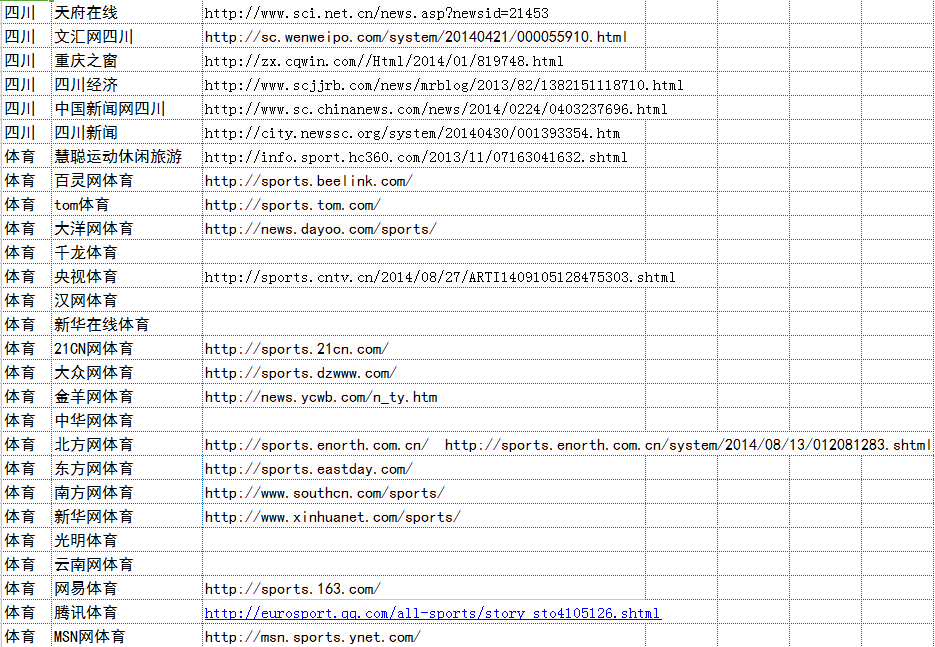The height and width of the screenshot is (647, 935).
Task: Select the 大众网体育 cell
Action: tap(126, 372)
